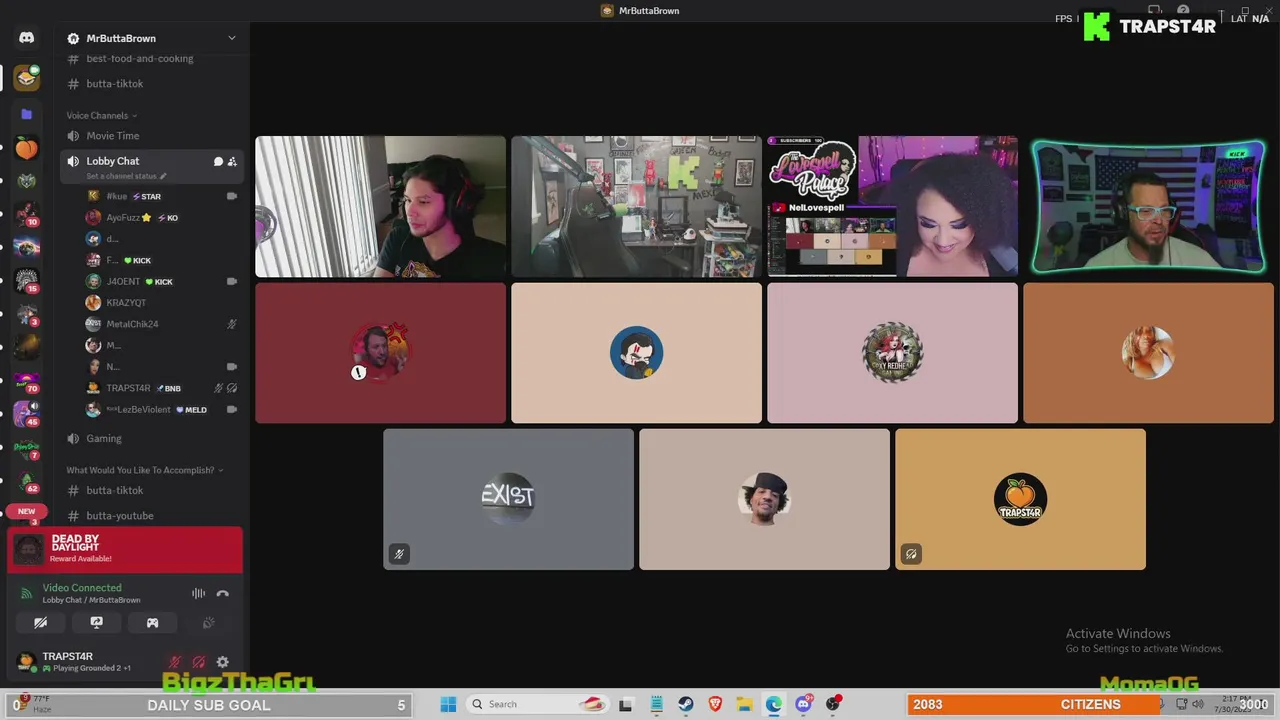The height and width of the screenshot is (720, 1280).
Task: Click Windows taskbar search box
Action: coord(538,704)
